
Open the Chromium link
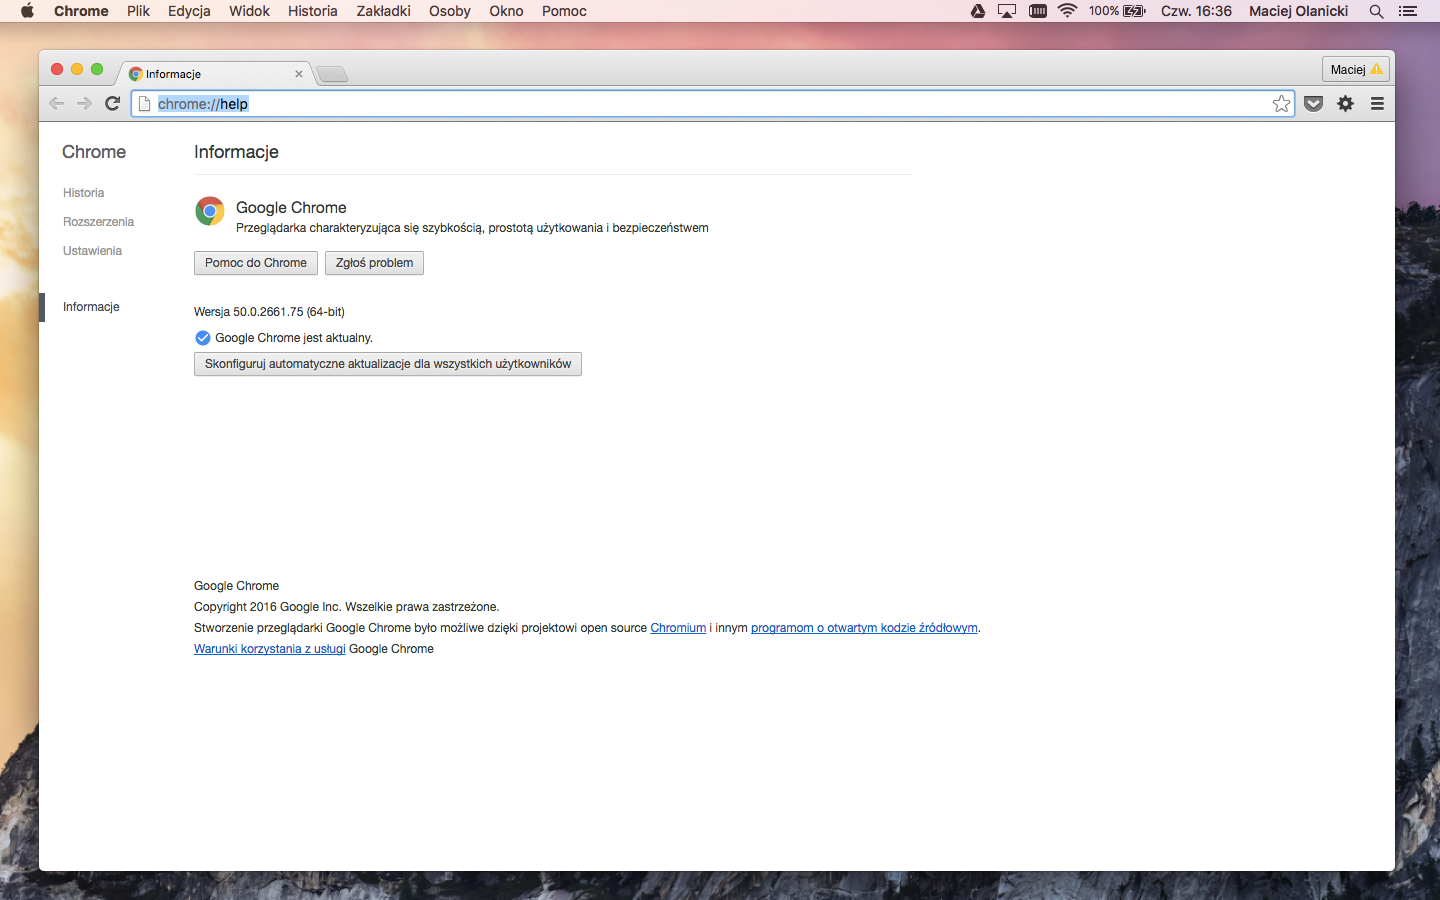(678, 628)
